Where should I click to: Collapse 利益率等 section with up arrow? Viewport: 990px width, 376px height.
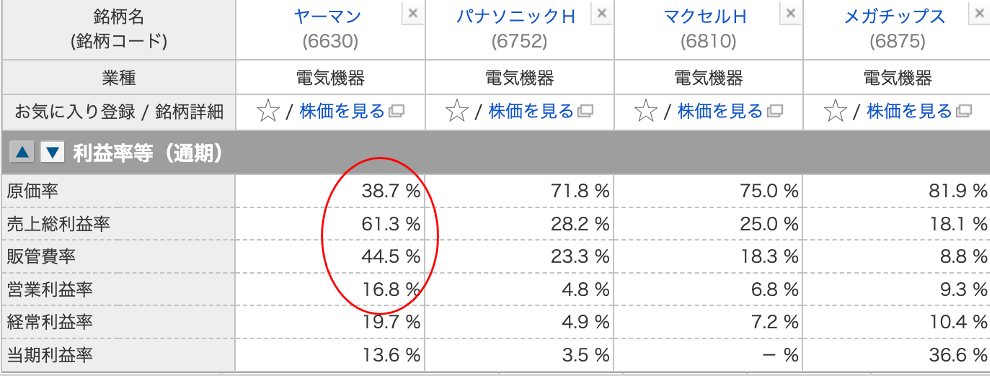pyautogui.click(x=22, y=153)
